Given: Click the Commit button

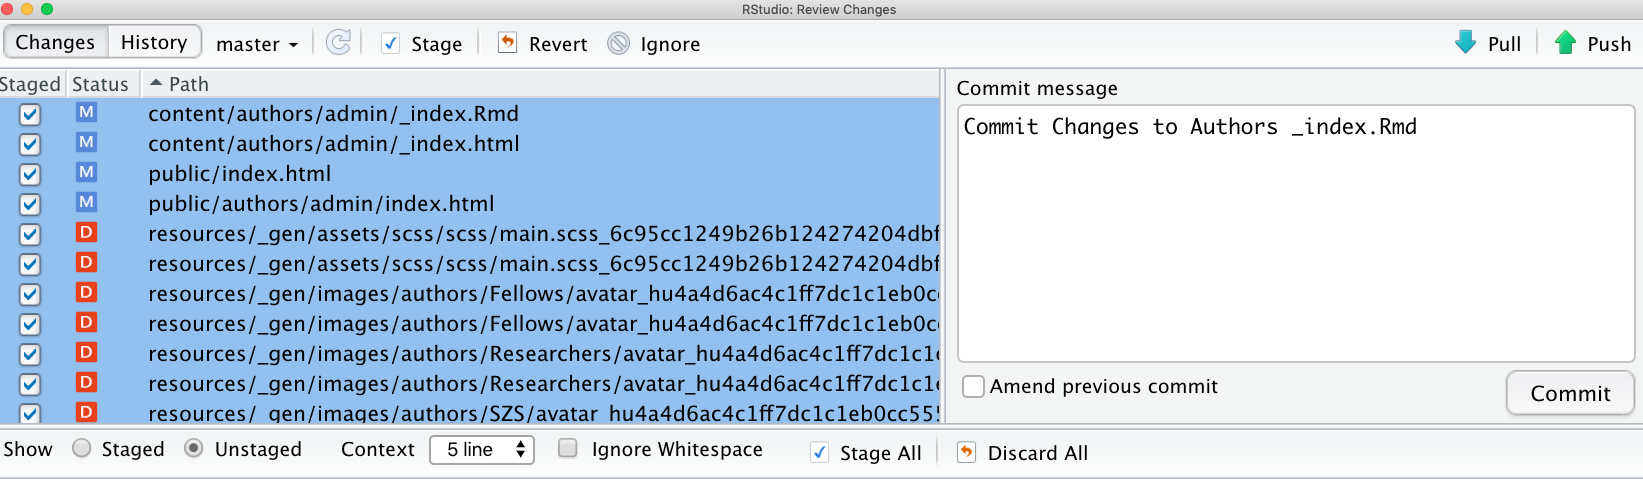Looking at the screenshot, I should pos(1570,393).
